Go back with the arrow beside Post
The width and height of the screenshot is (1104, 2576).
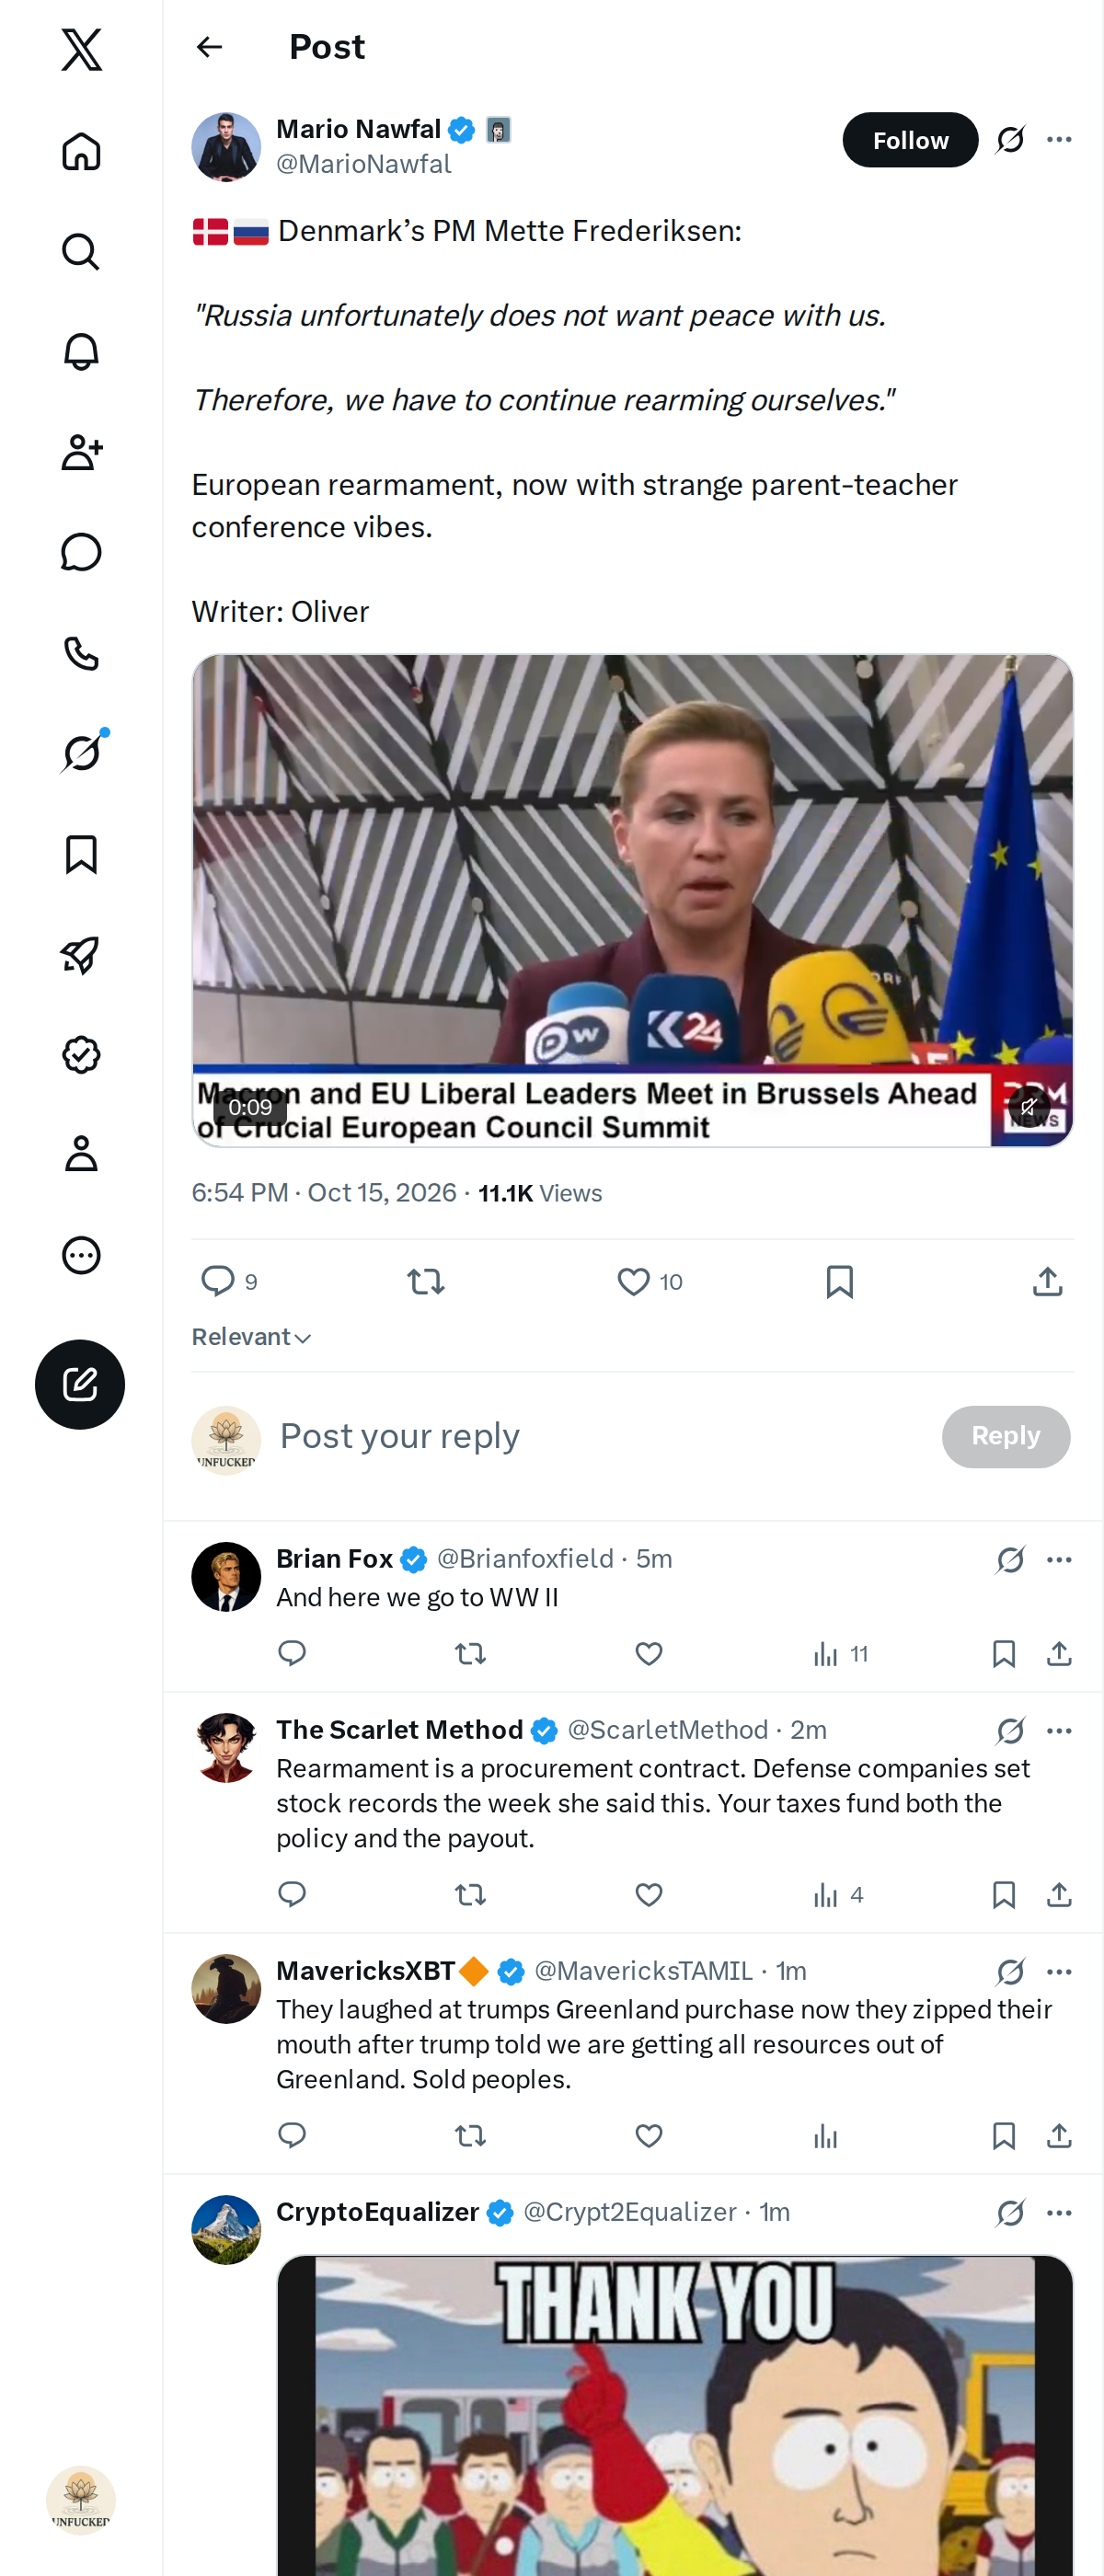tap(209, 47)
